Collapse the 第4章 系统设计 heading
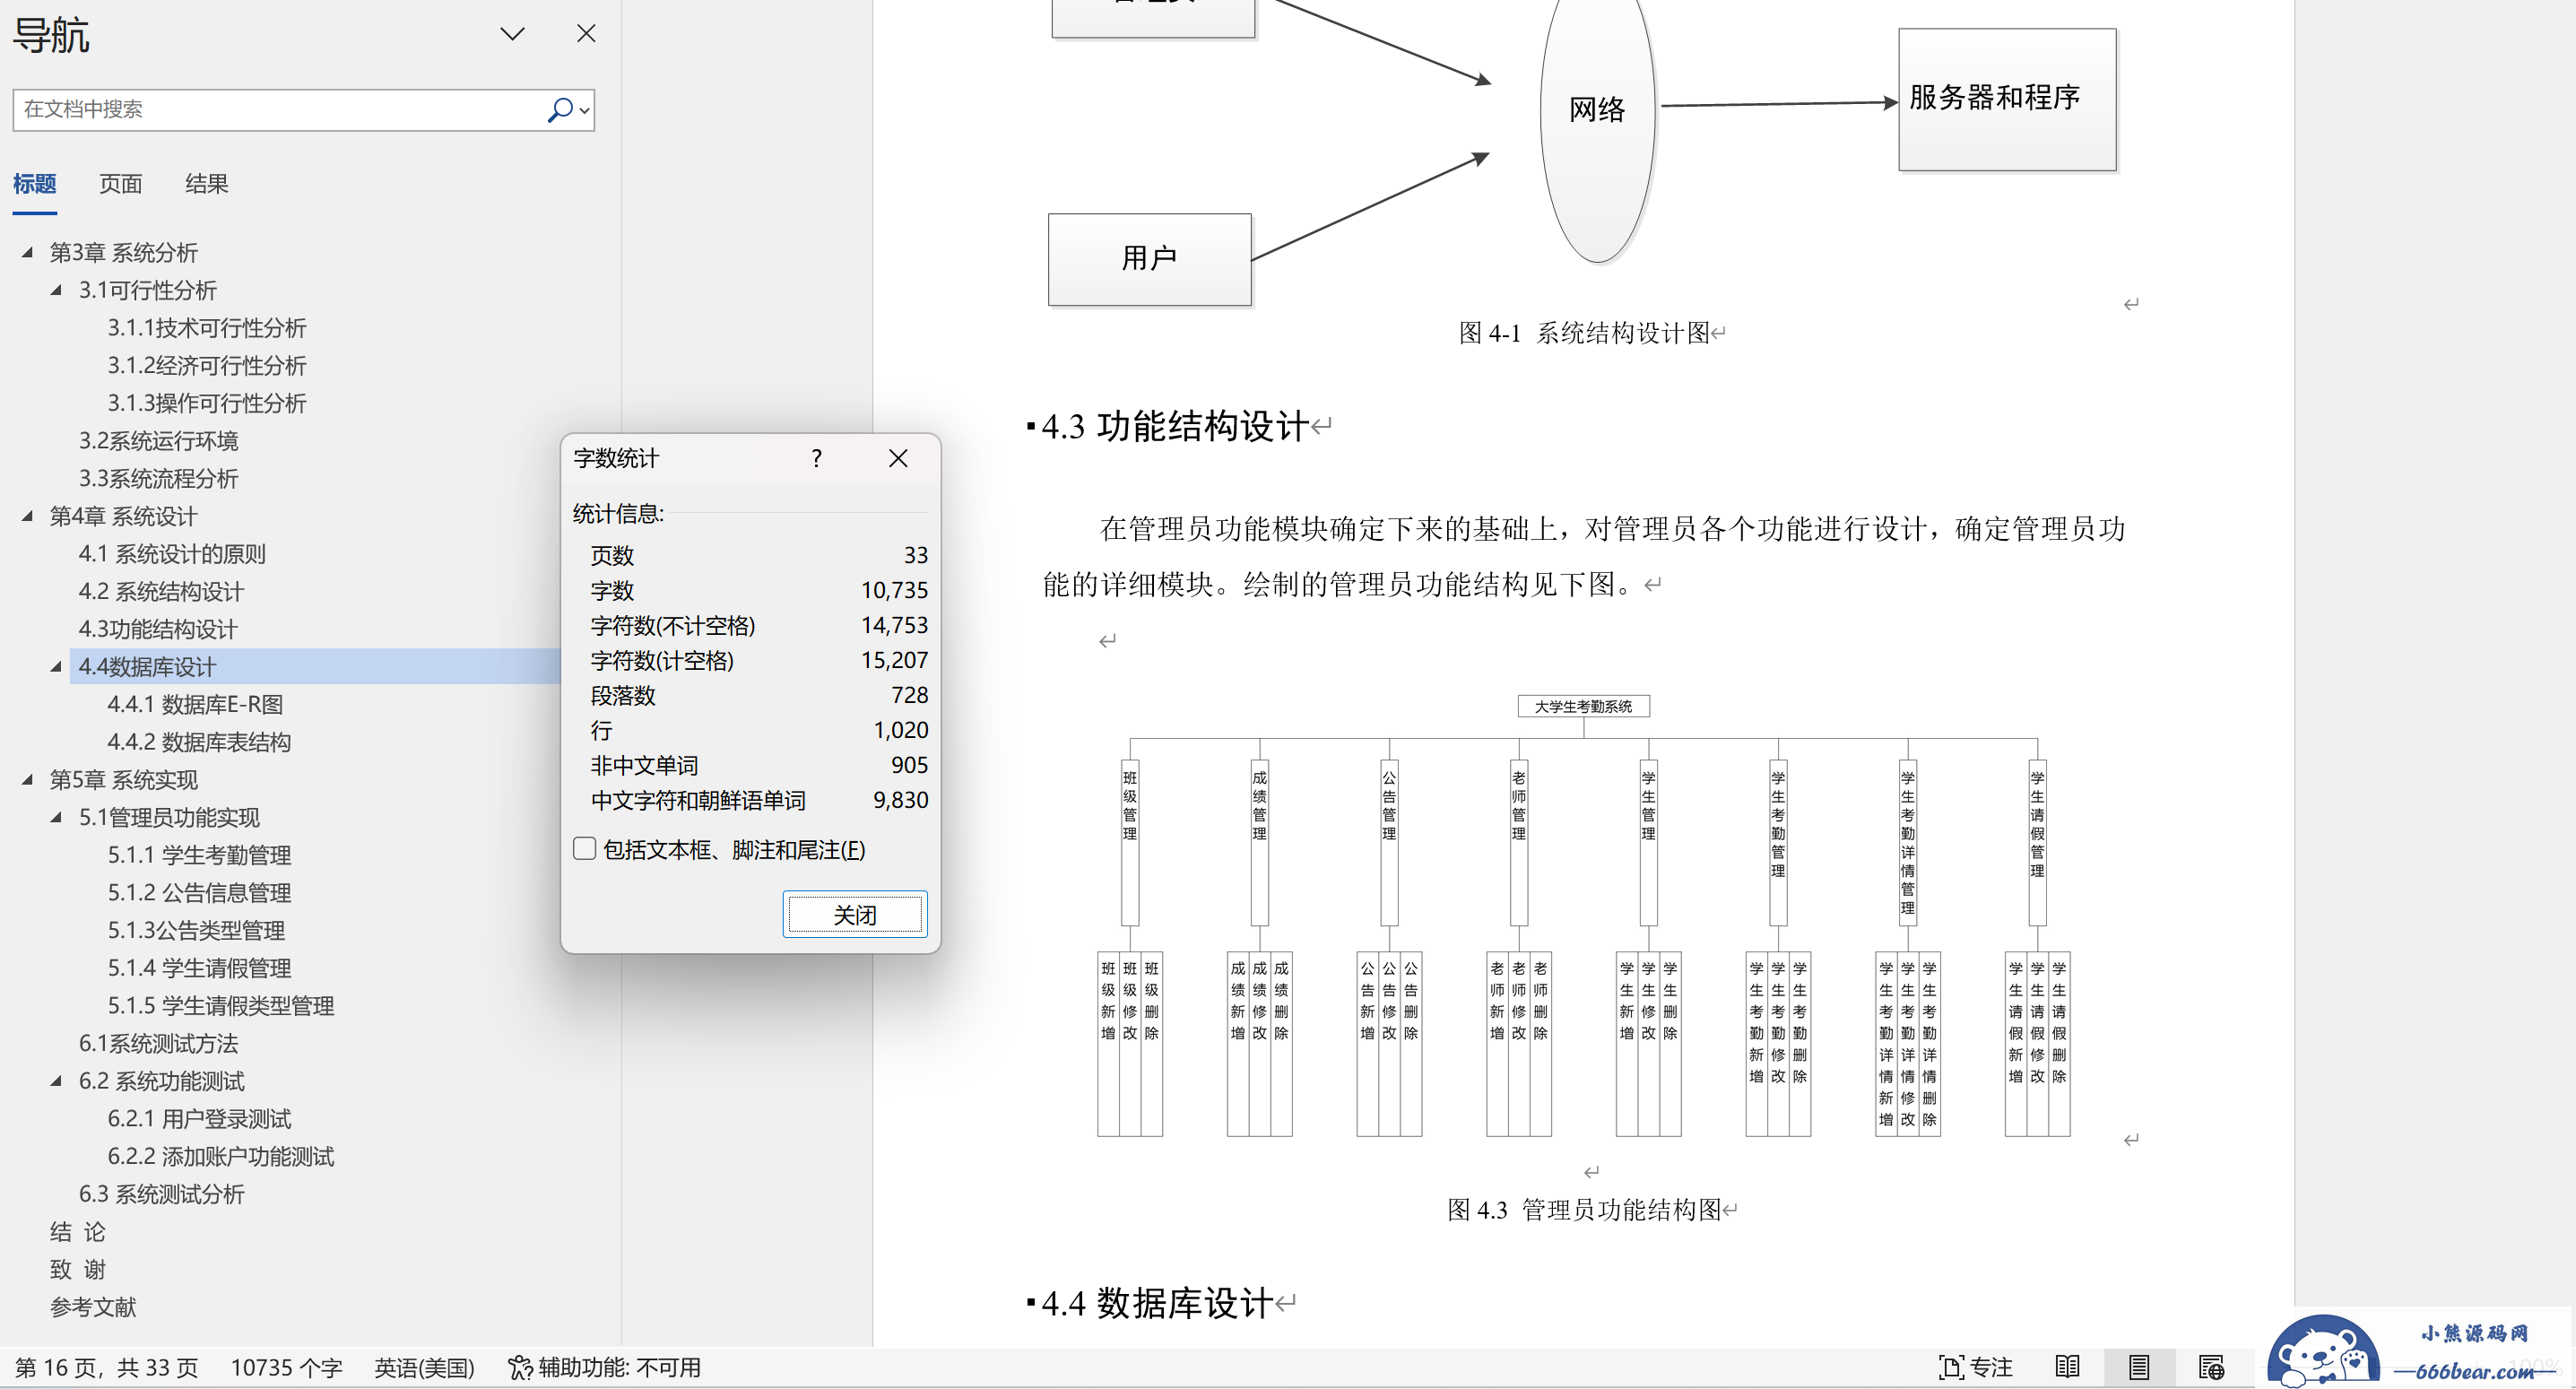The height and width of the screenshot is (1389, 2576). 28,516
